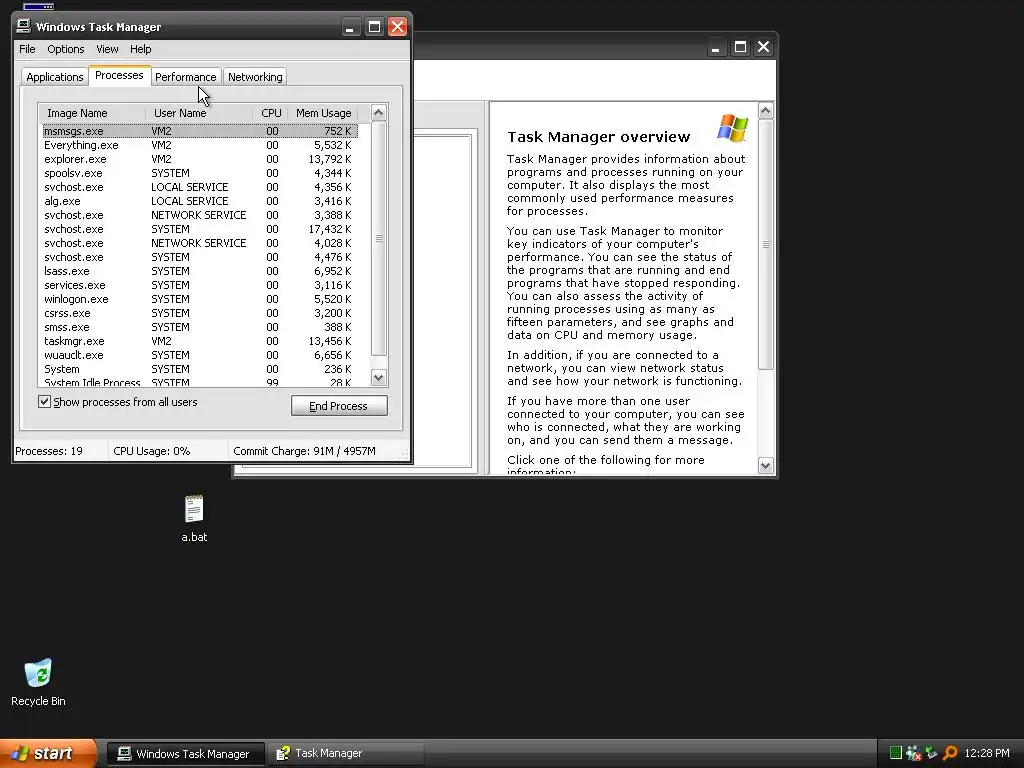Click Windows Task Manager taskbar button
The image size is (1024, 768).
click(x=185, y=754)
